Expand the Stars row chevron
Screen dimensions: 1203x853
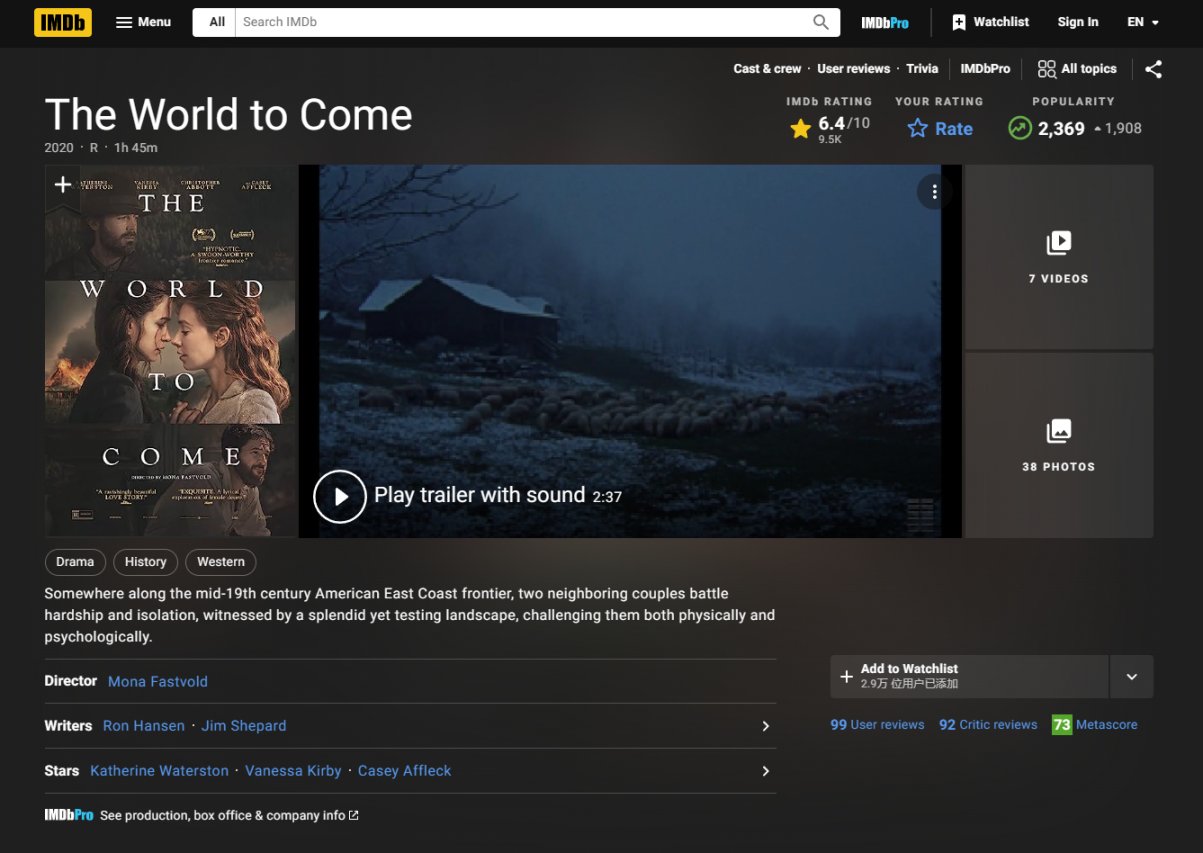pos(766,771)
